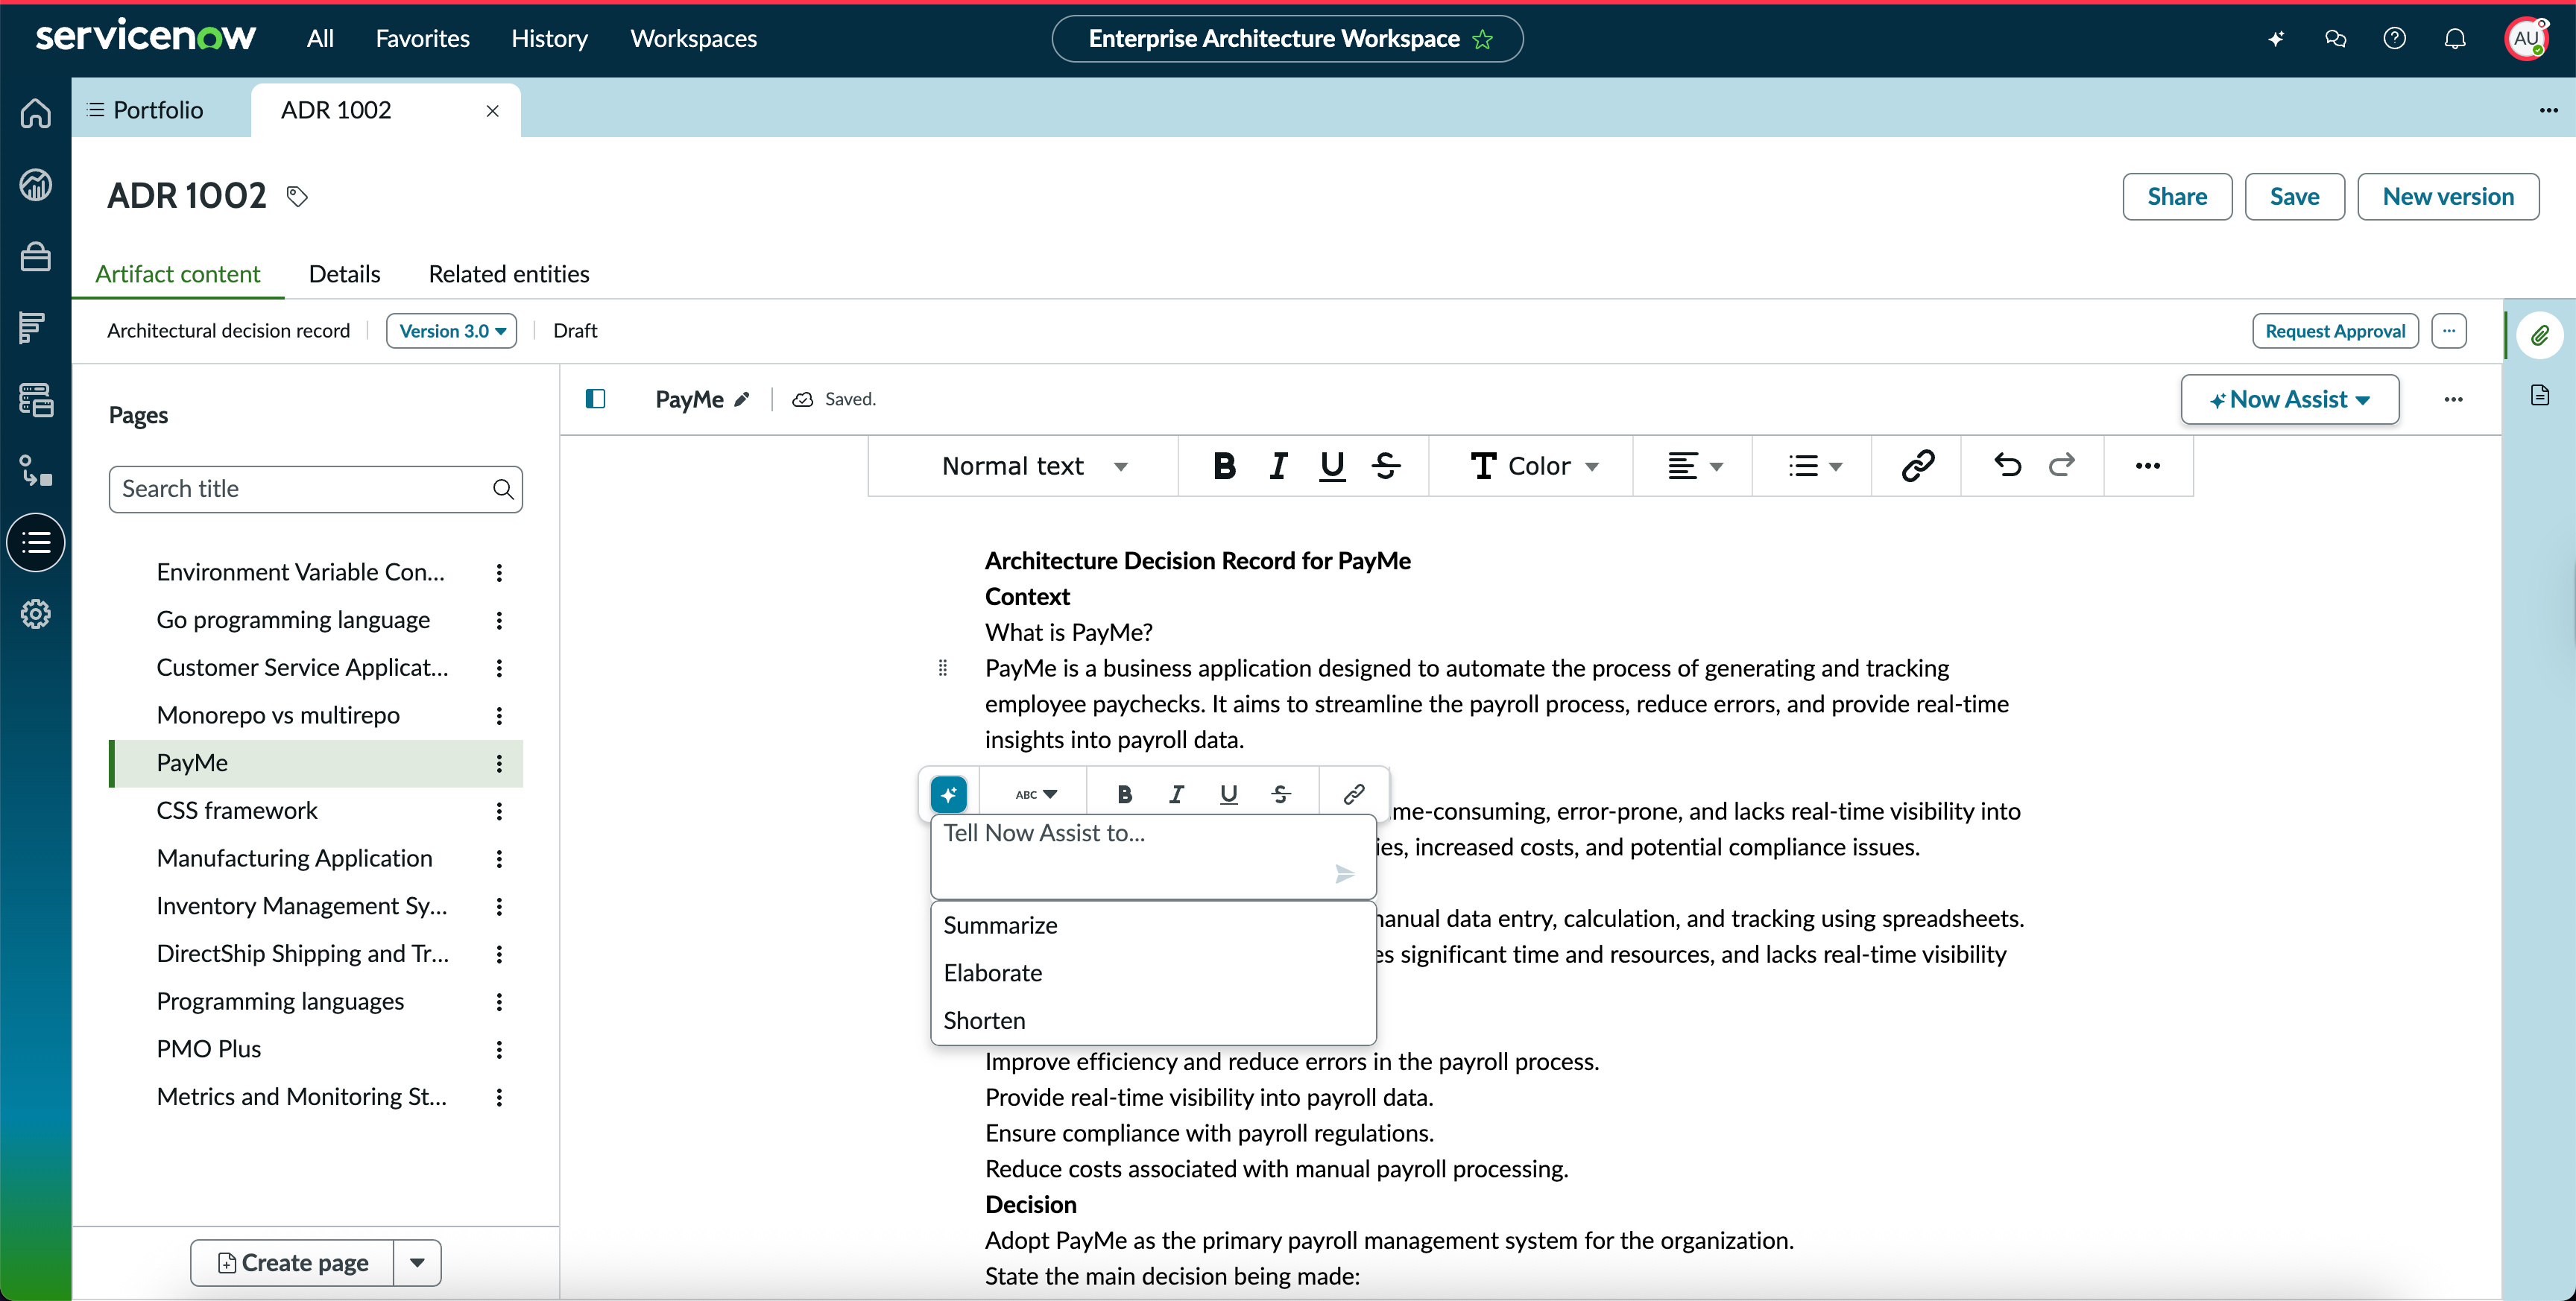The width and height of the screenshot is (2576, 1301).
Task: Toggle italic in the floating toolbar
Action: (x=1177, y=794)
